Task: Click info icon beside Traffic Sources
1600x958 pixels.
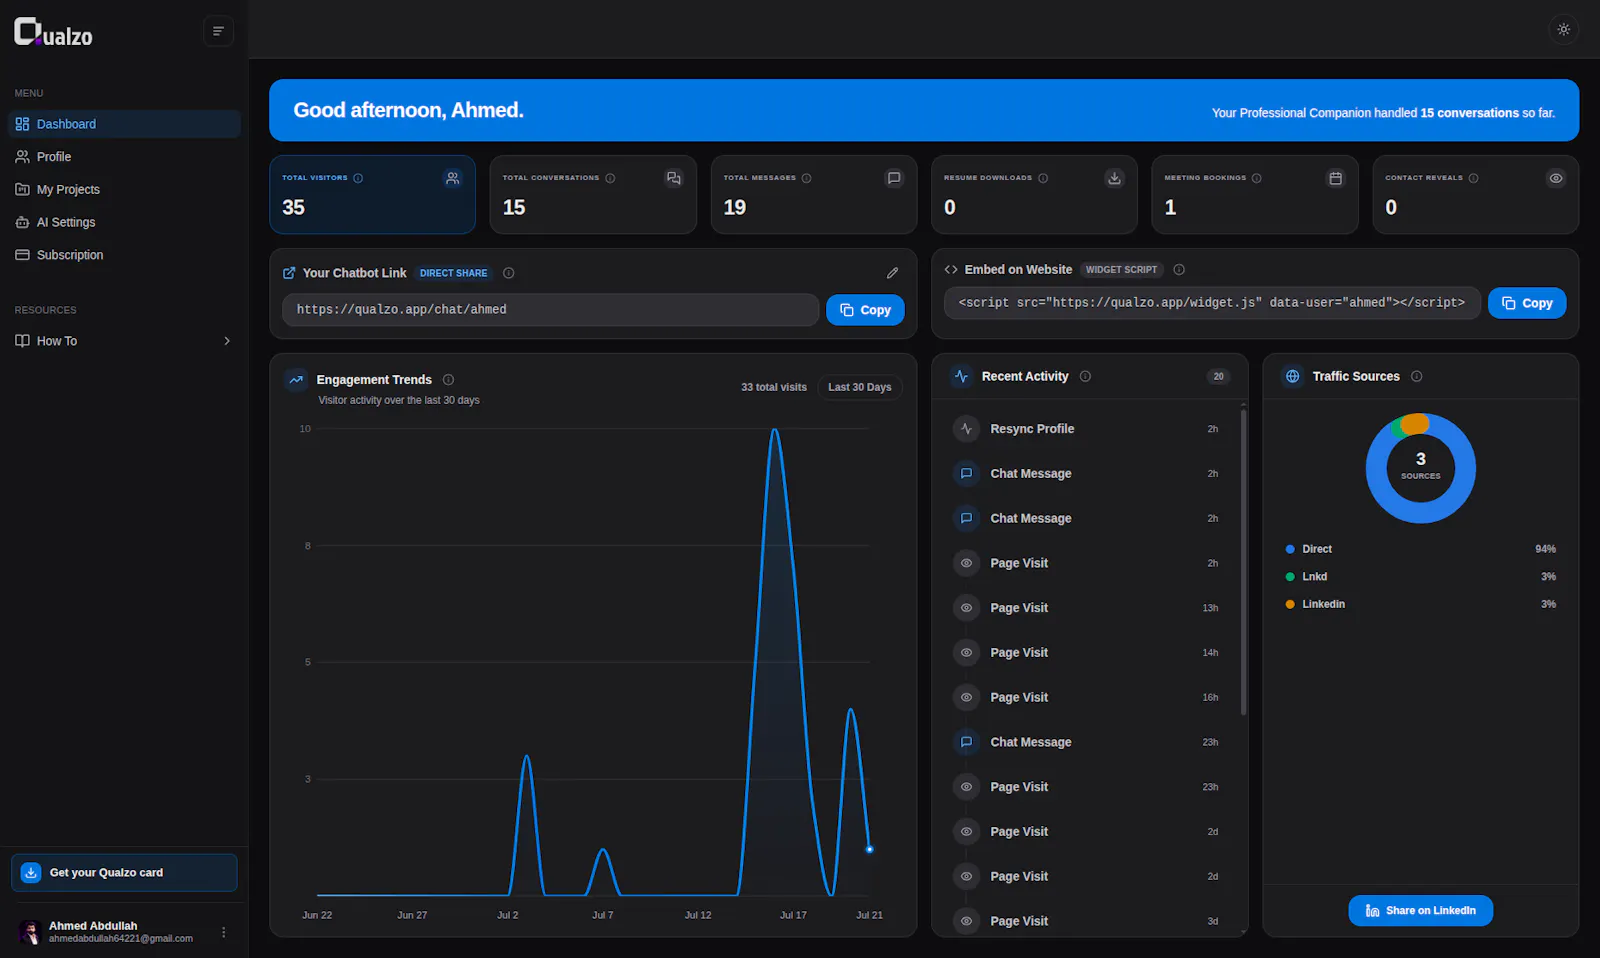Action: pyautogui.click(x=1416, y=376)
